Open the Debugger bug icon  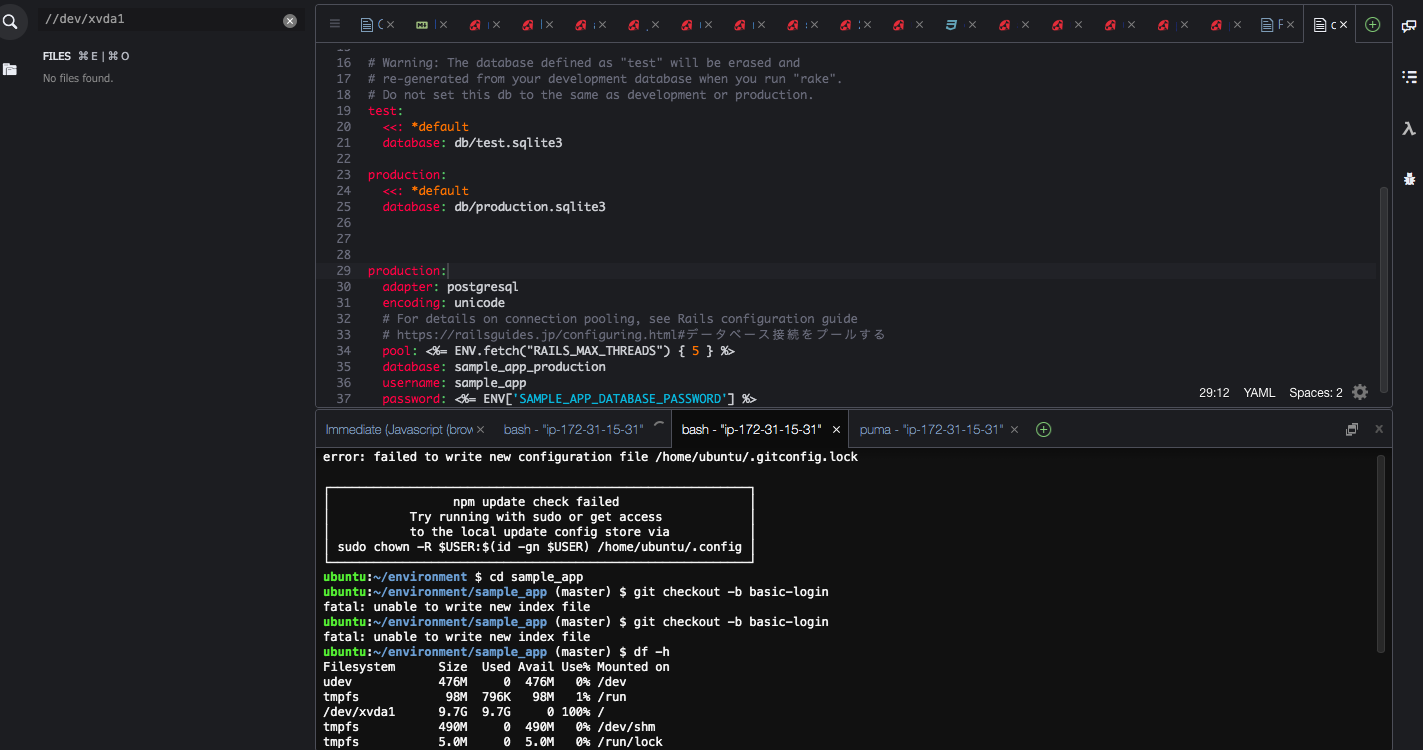pos(1409,179)
